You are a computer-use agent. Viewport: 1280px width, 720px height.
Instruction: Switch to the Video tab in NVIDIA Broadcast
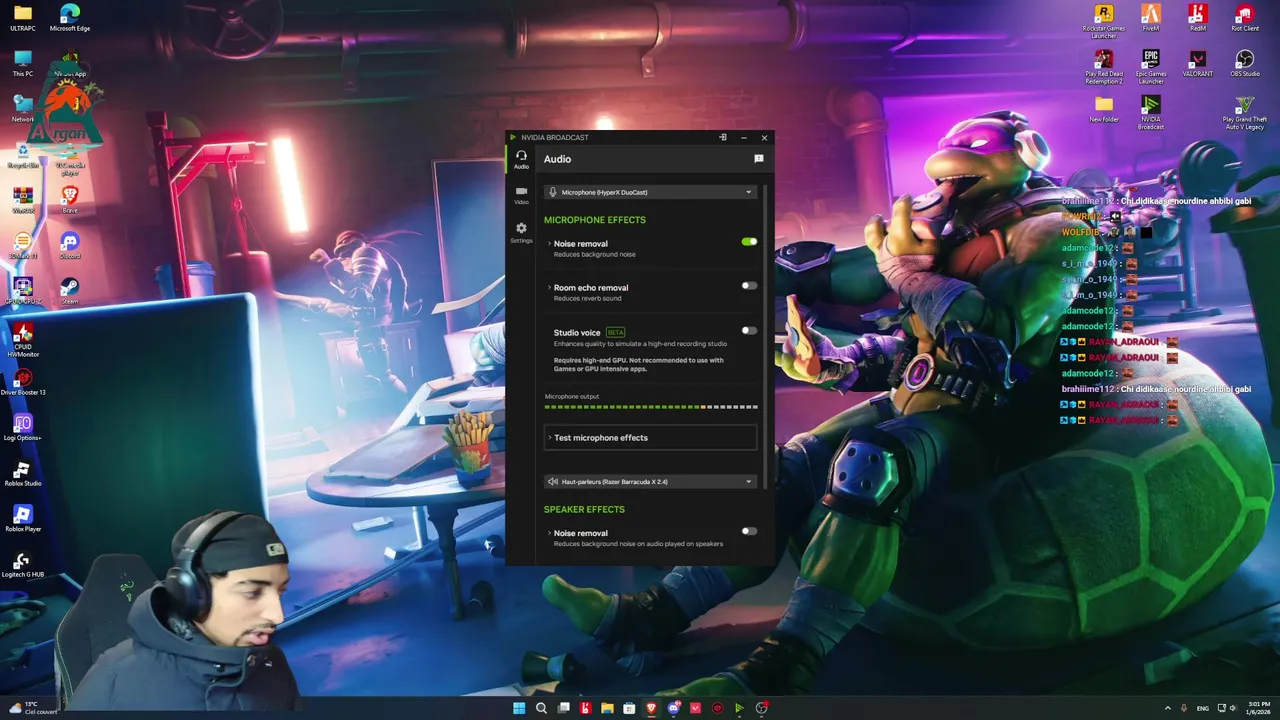coord(521,195)
